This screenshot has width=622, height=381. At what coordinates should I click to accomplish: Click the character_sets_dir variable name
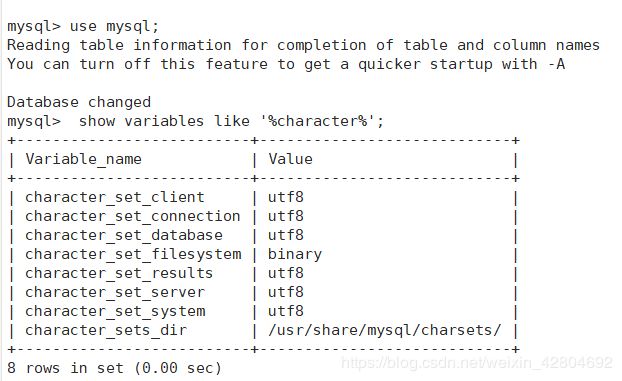106,331
